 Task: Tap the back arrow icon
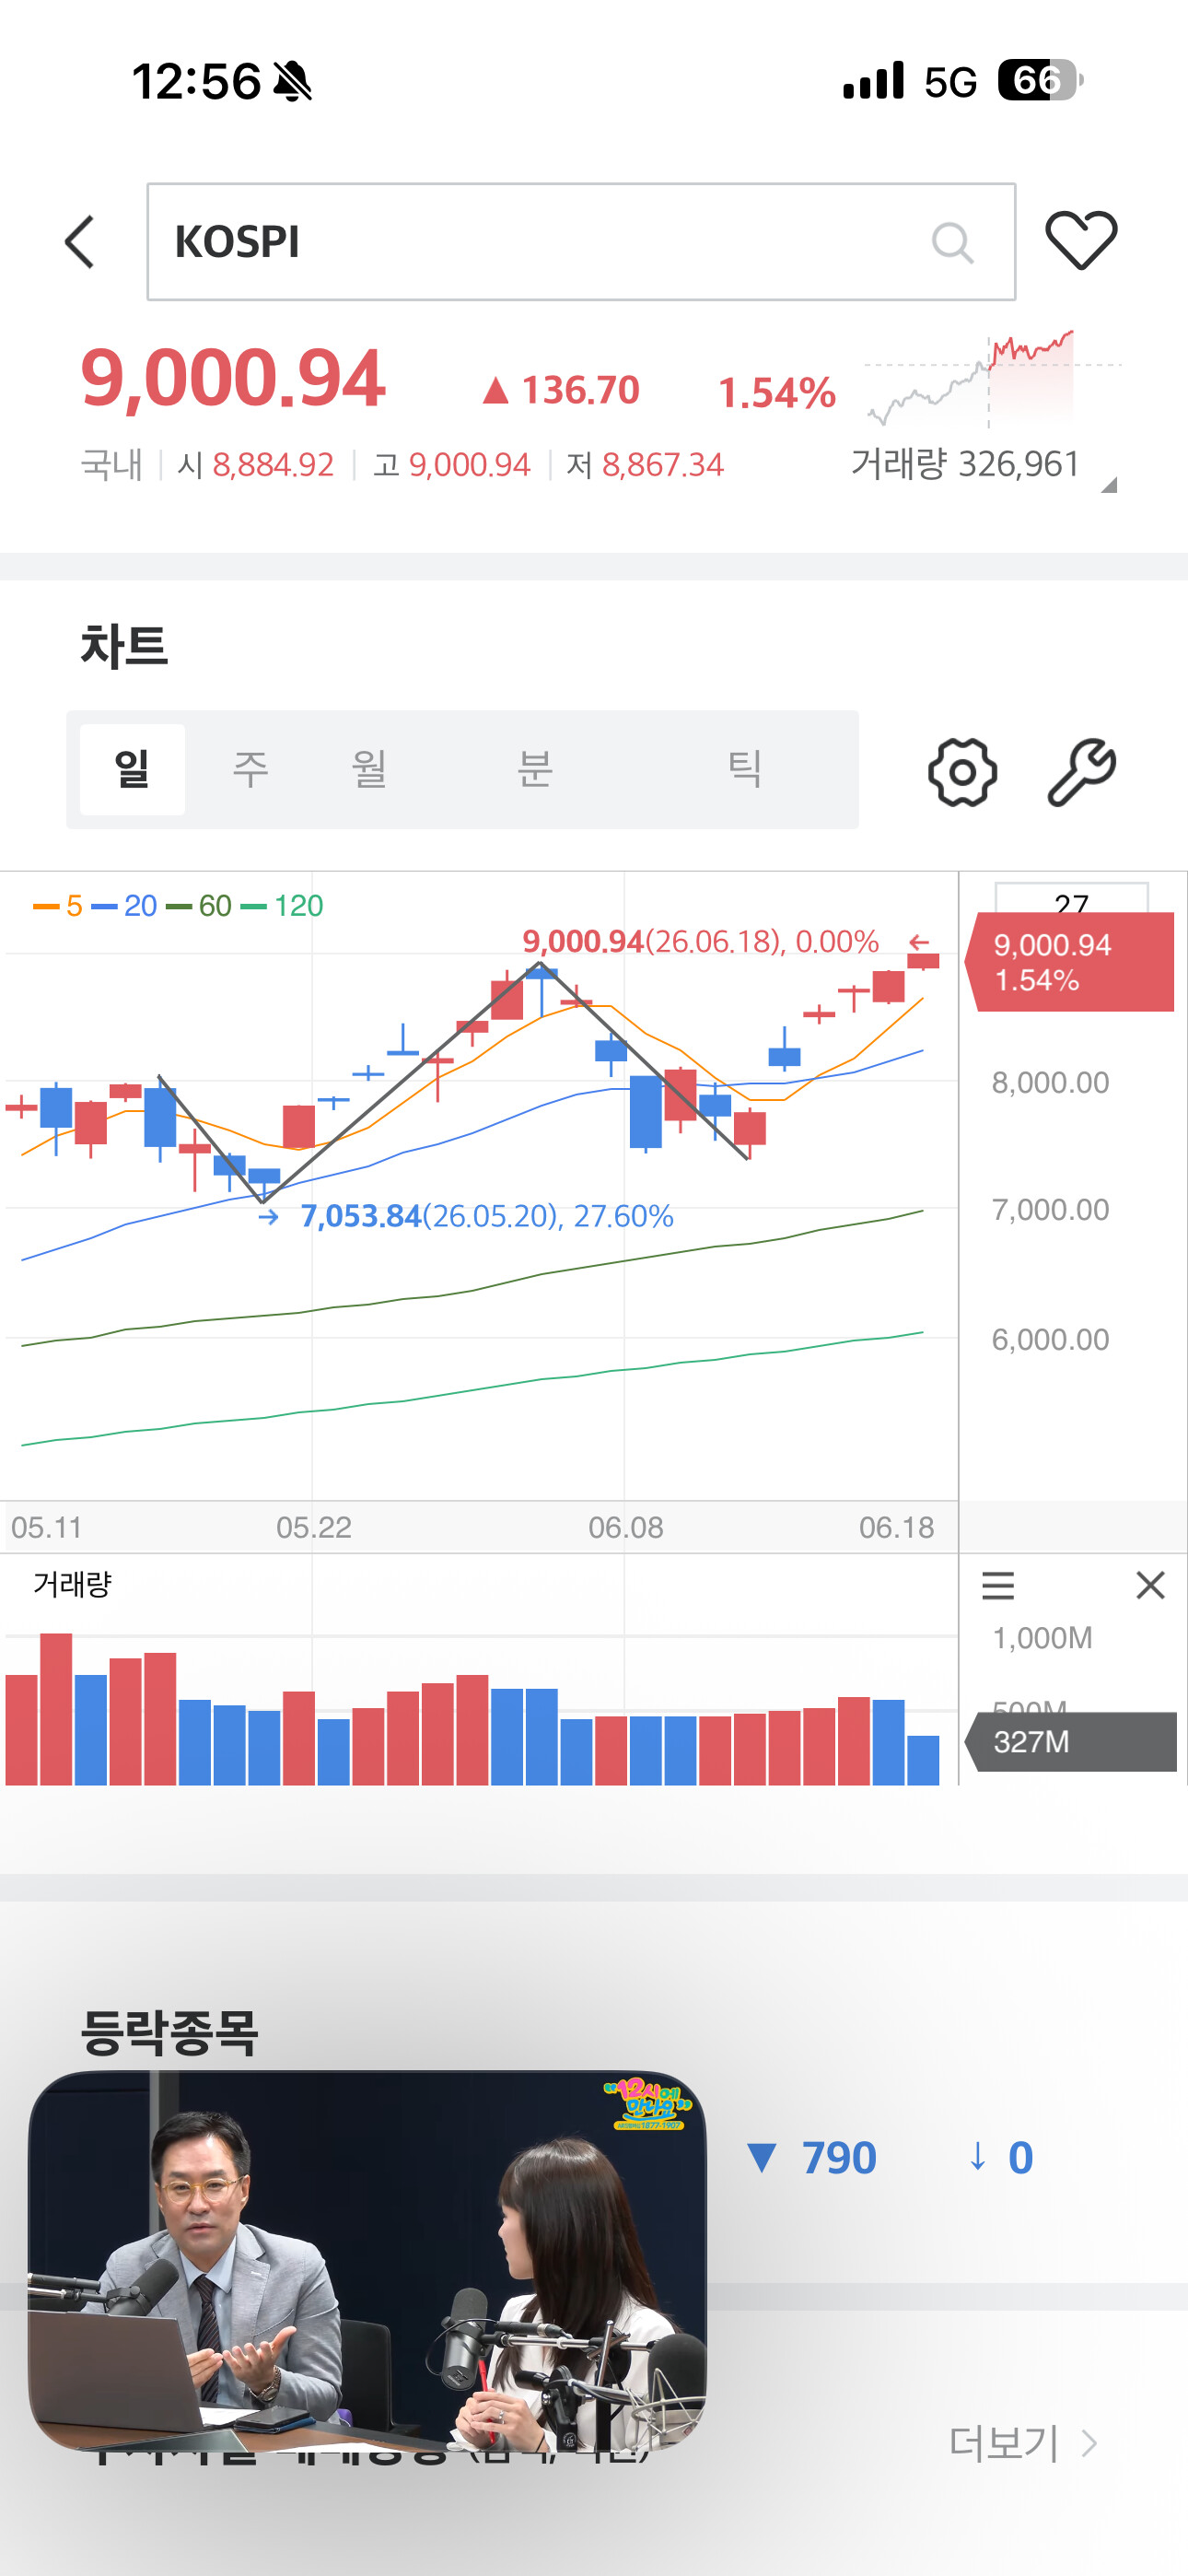pyautogui.click(x=79, y=242)
